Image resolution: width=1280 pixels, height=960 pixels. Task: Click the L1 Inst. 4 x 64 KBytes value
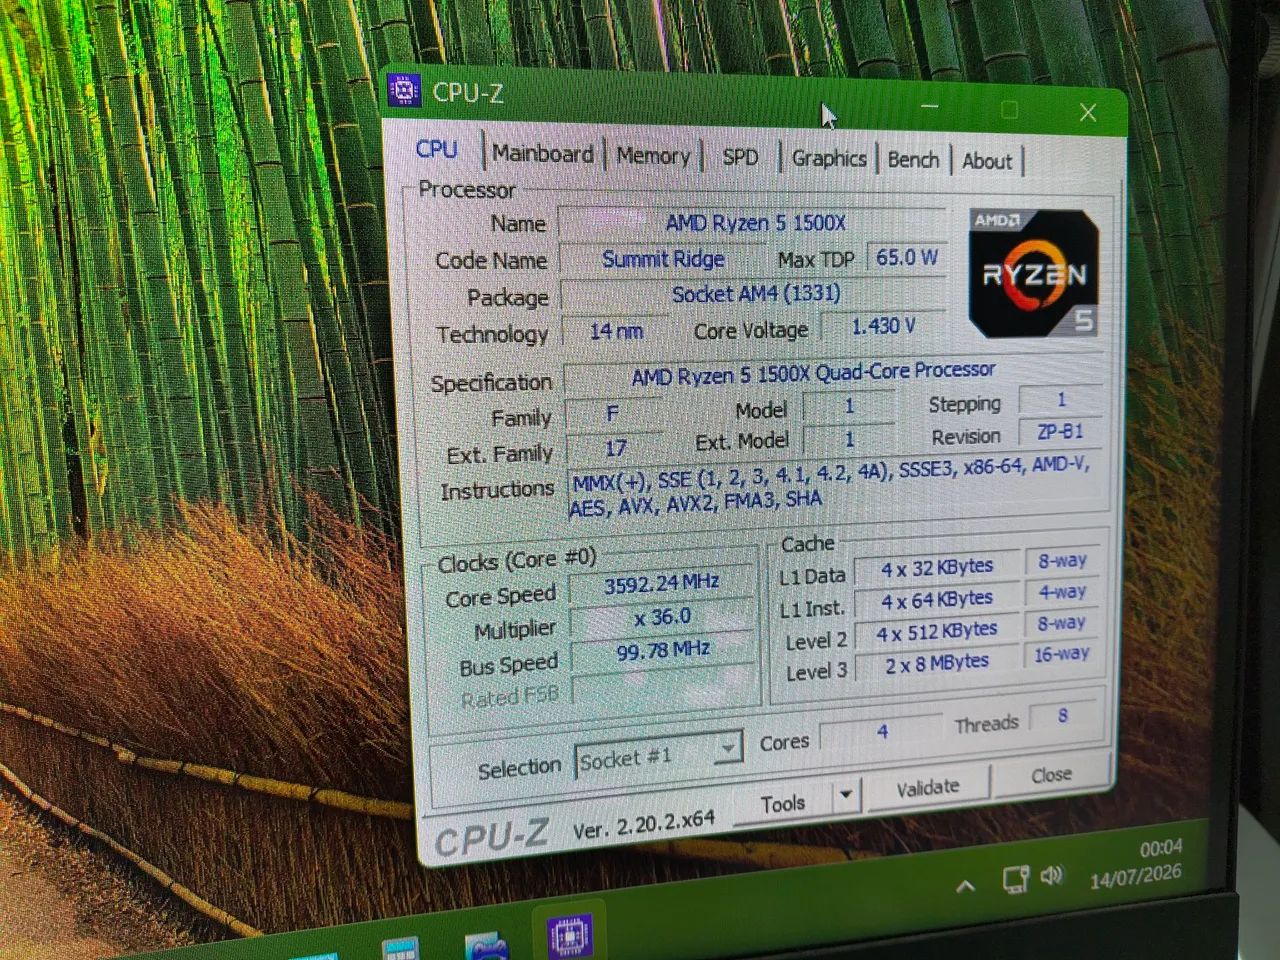point(936,600)
